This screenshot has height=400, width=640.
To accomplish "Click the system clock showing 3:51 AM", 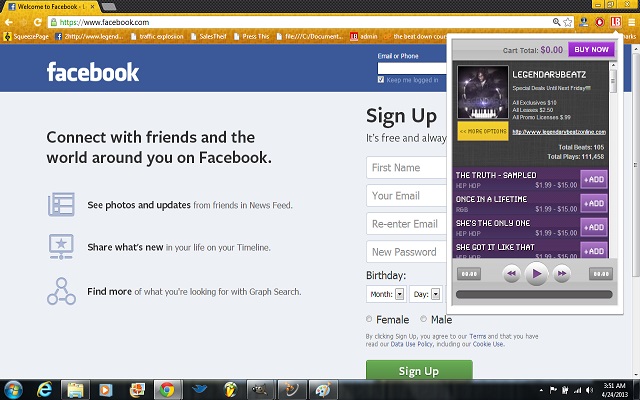I will pyautogui.click(x=614, y=390).
